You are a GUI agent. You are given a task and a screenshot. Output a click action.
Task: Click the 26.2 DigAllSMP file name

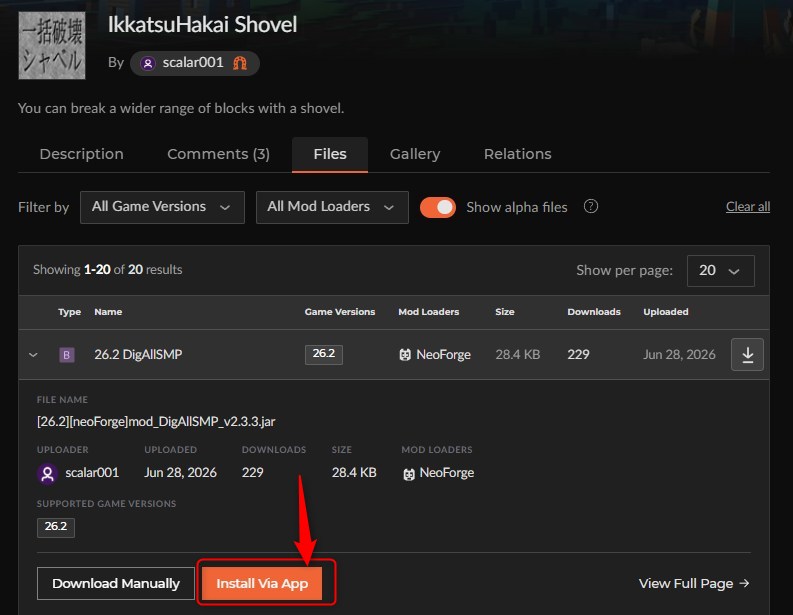[x=138, y=355]
